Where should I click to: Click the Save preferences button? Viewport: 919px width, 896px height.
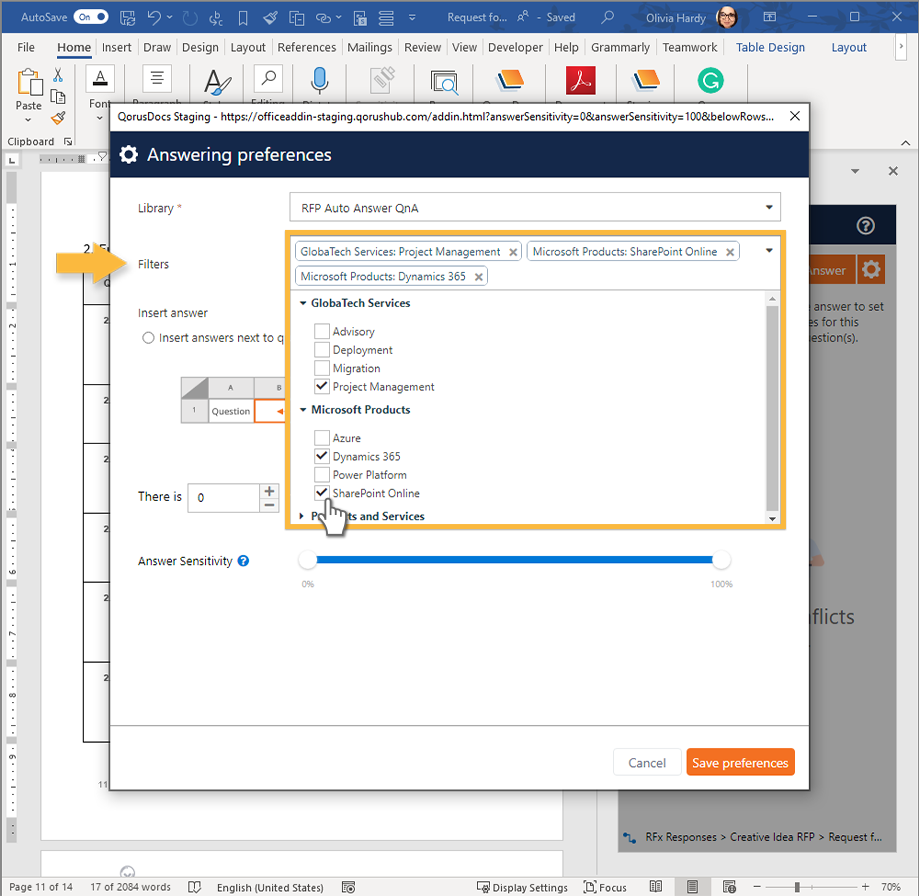pos(740,762)
